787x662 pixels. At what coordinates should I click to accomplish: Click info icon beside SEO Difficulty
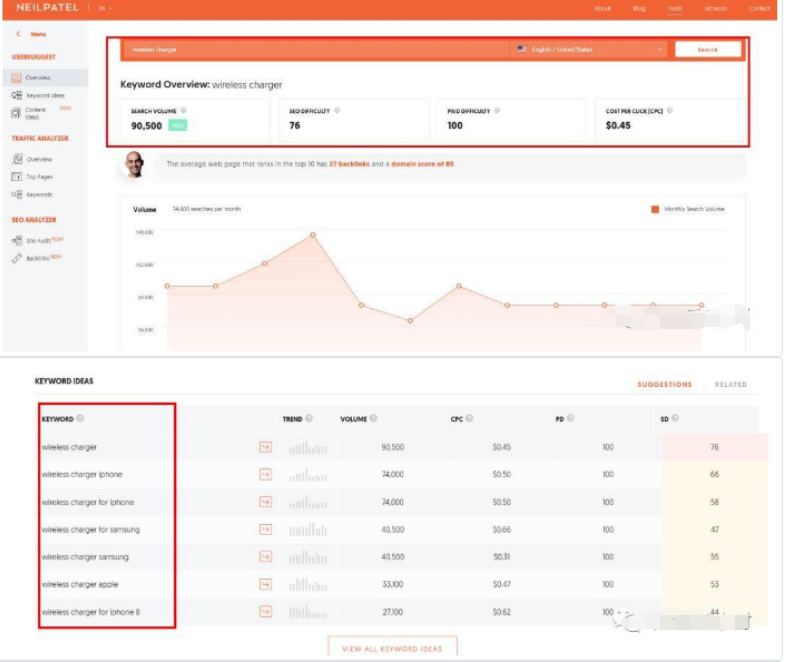[x=337, y=110]
